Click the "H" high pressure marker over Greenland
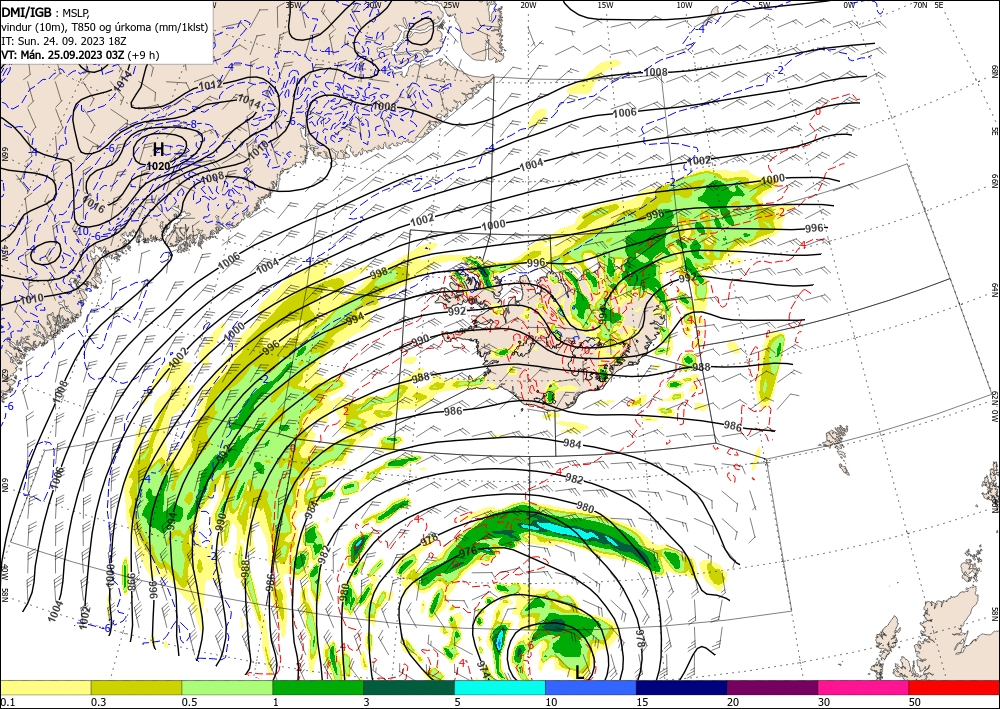1000x709 pixels. pyautogui.click(x=158, y=150)
